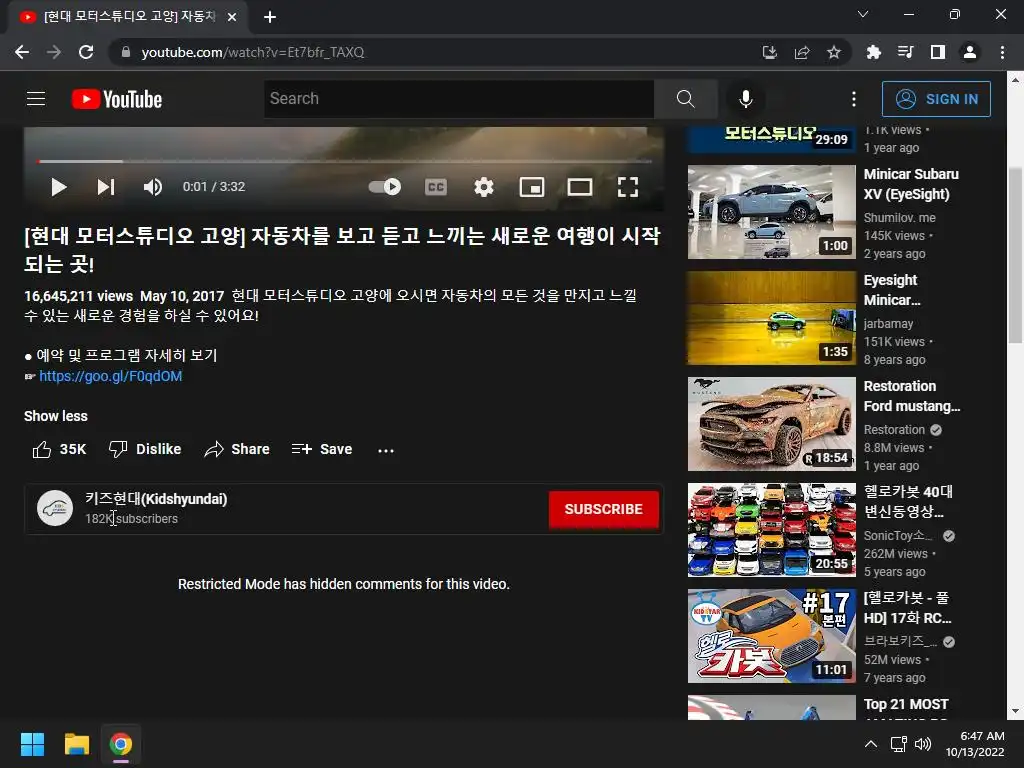The width and height of the screenshot is (1024, 768).
Task: Open the Minicar Subaru XV thumbnail
Action: (771, 212)
